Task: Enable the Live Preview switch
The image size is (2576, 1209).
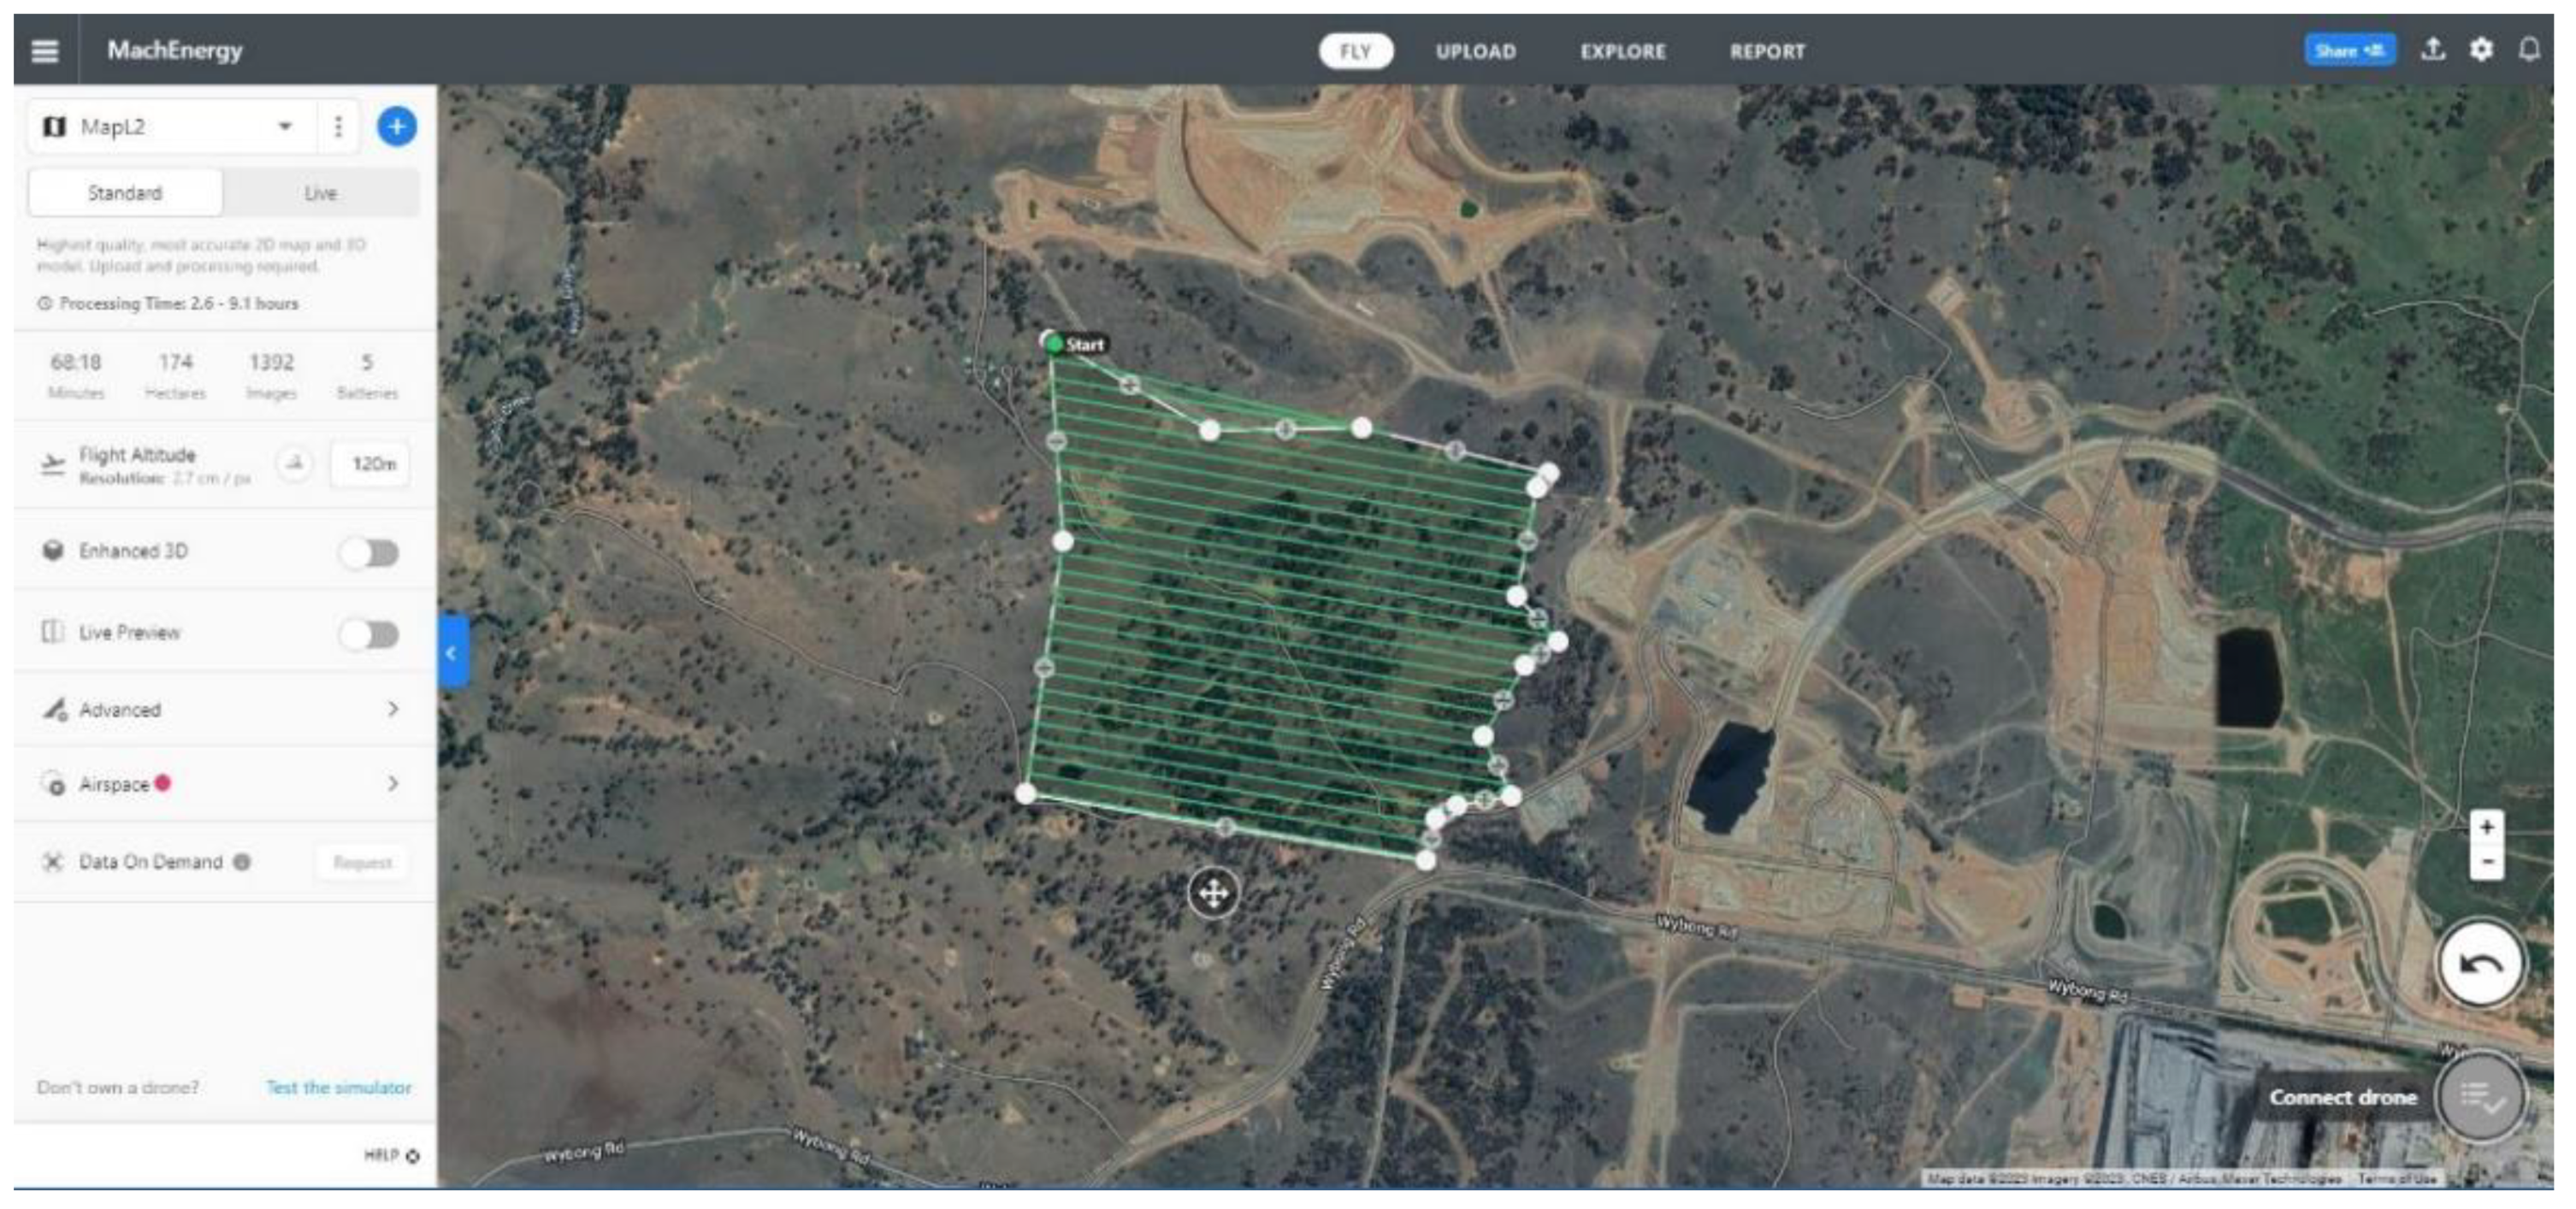Action: point(369,634)
